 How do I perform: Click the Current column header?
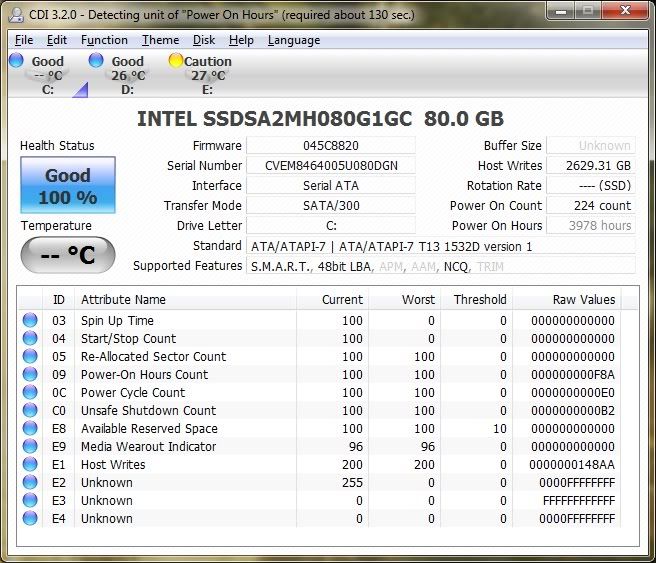333,299
